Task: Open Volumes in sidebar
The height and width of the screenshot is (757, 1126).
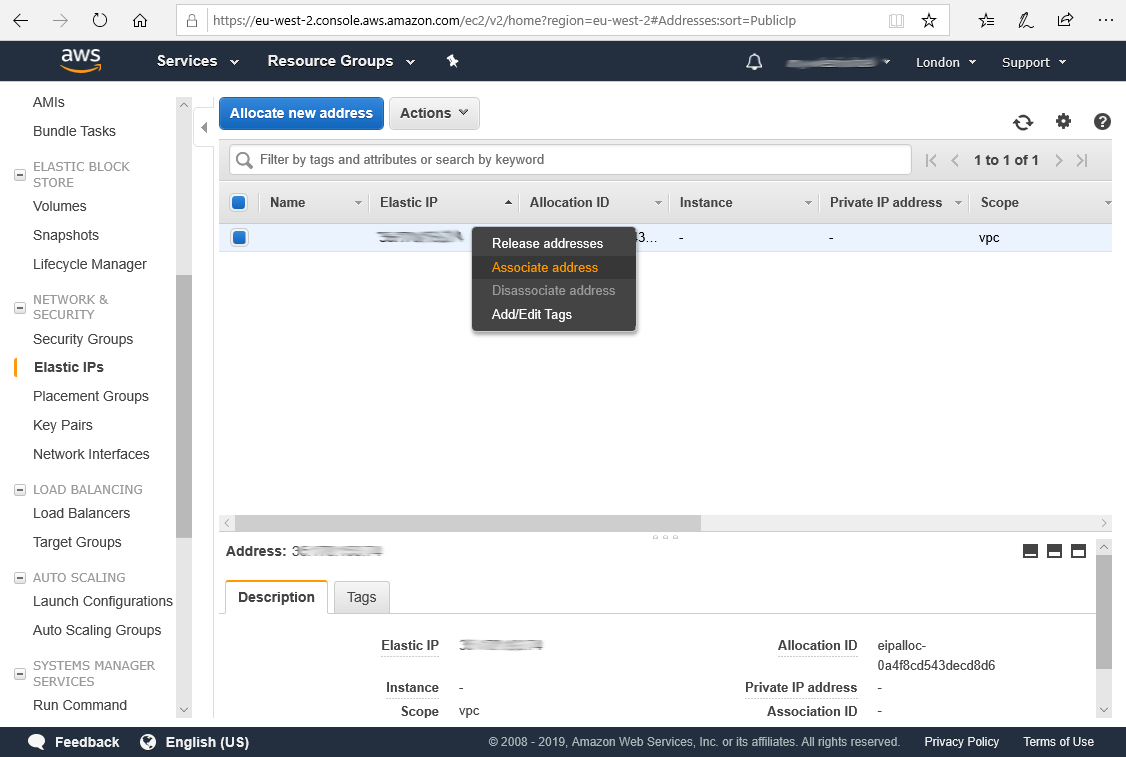Action: click(60, 206)
